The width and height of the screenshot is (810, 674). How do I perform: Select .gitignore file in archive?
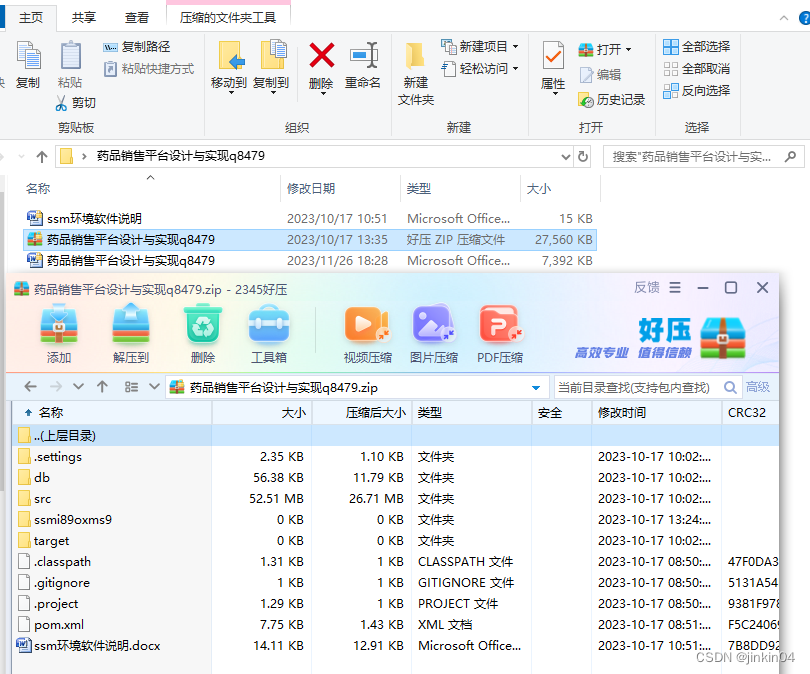point(395,583)
